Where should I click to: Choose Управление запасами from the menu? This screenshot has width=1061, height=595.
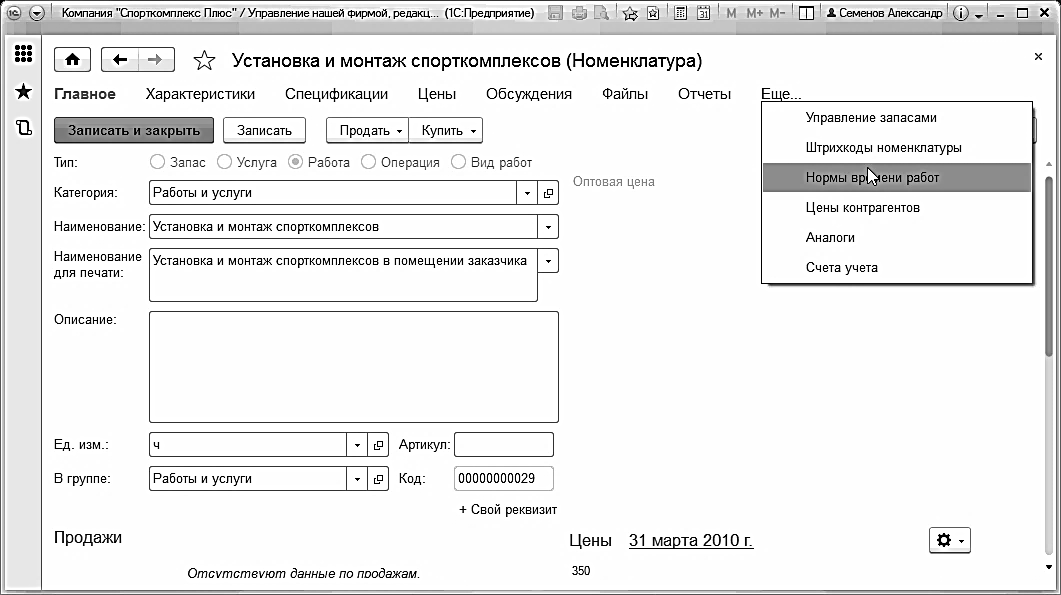tap(897, 118)
